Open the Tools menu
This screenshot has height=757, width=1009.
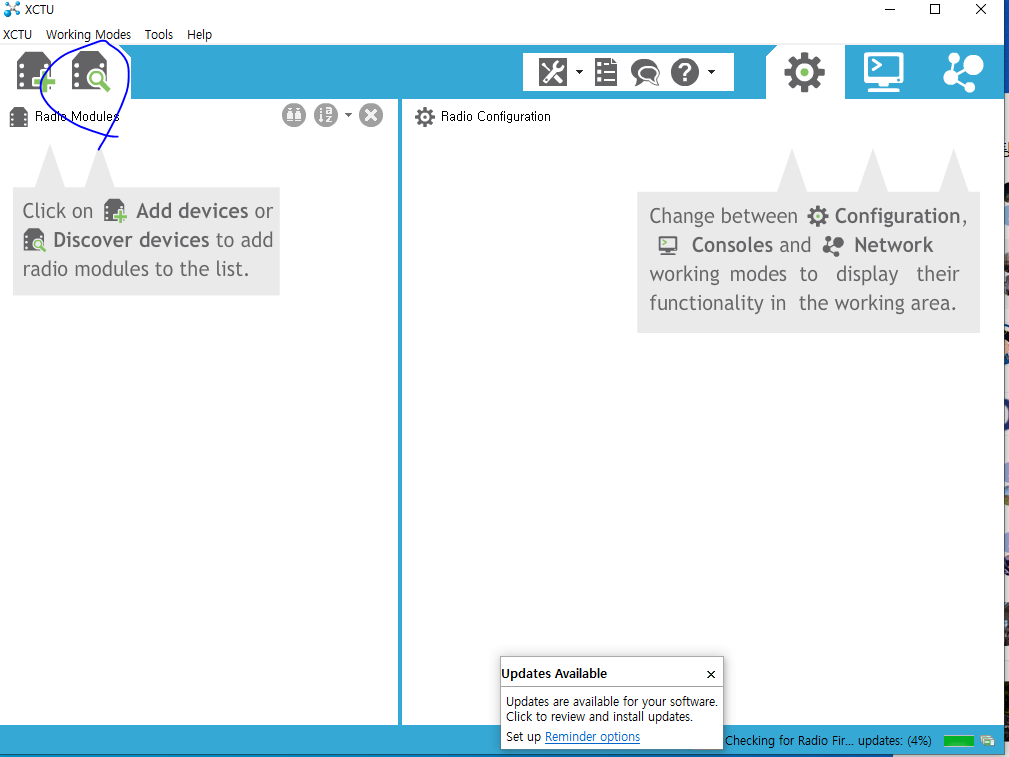click(x=159, y=35)
